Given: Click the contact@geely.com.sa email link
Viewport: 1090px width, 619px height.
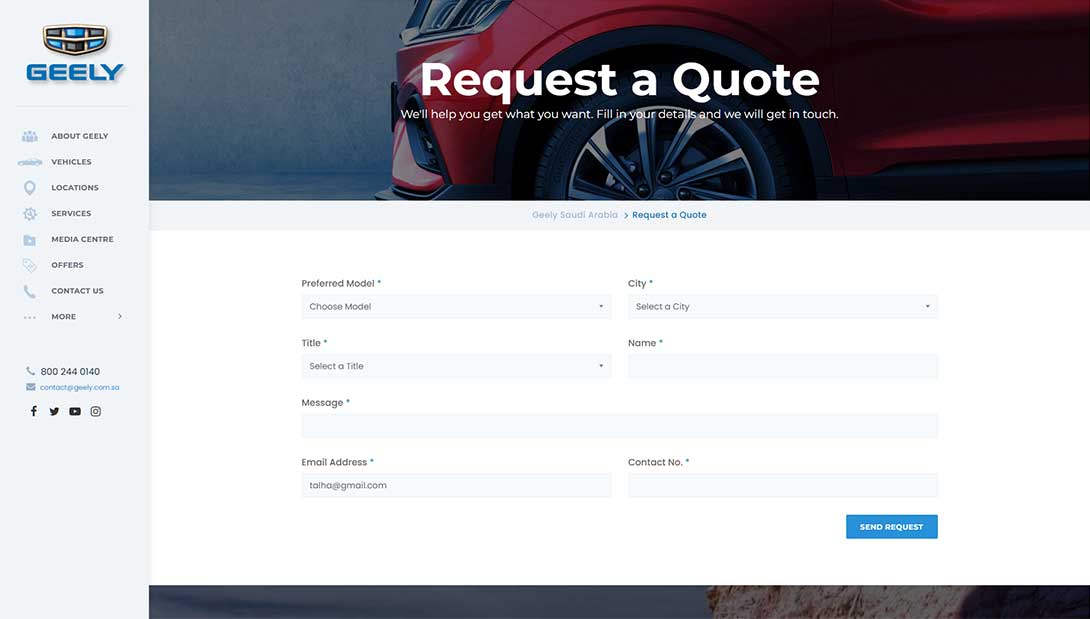Looking at the screenshot, I should coord(79,387).
